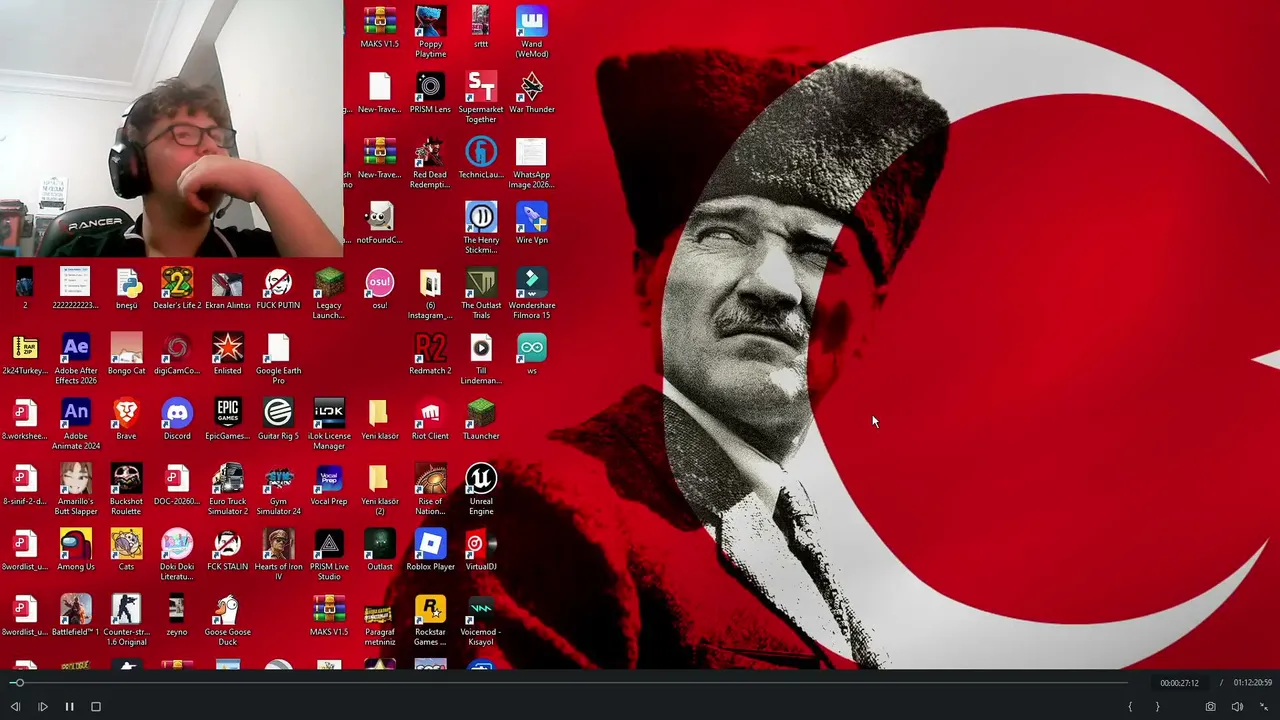Step forward one frame in the player

click(43, 707)
